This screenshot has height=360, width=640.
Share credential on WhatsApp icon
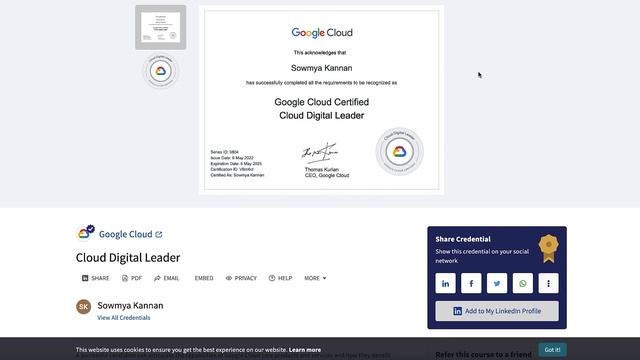pos(522,283)
